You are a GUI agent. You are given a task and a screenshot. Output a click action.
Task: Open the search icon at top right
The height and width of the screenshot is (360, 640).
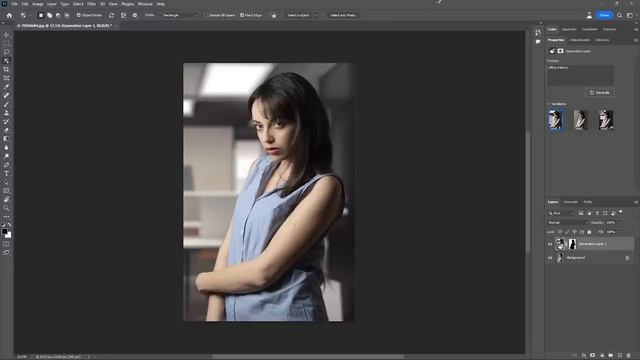[620, 15]
